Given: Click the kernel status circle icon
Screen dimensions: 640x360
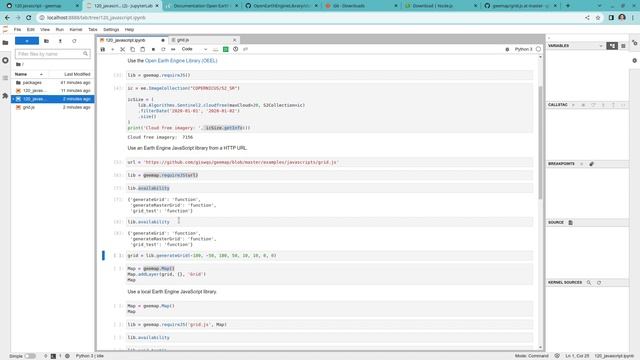Looking at the screenshot, I should 538,49.
